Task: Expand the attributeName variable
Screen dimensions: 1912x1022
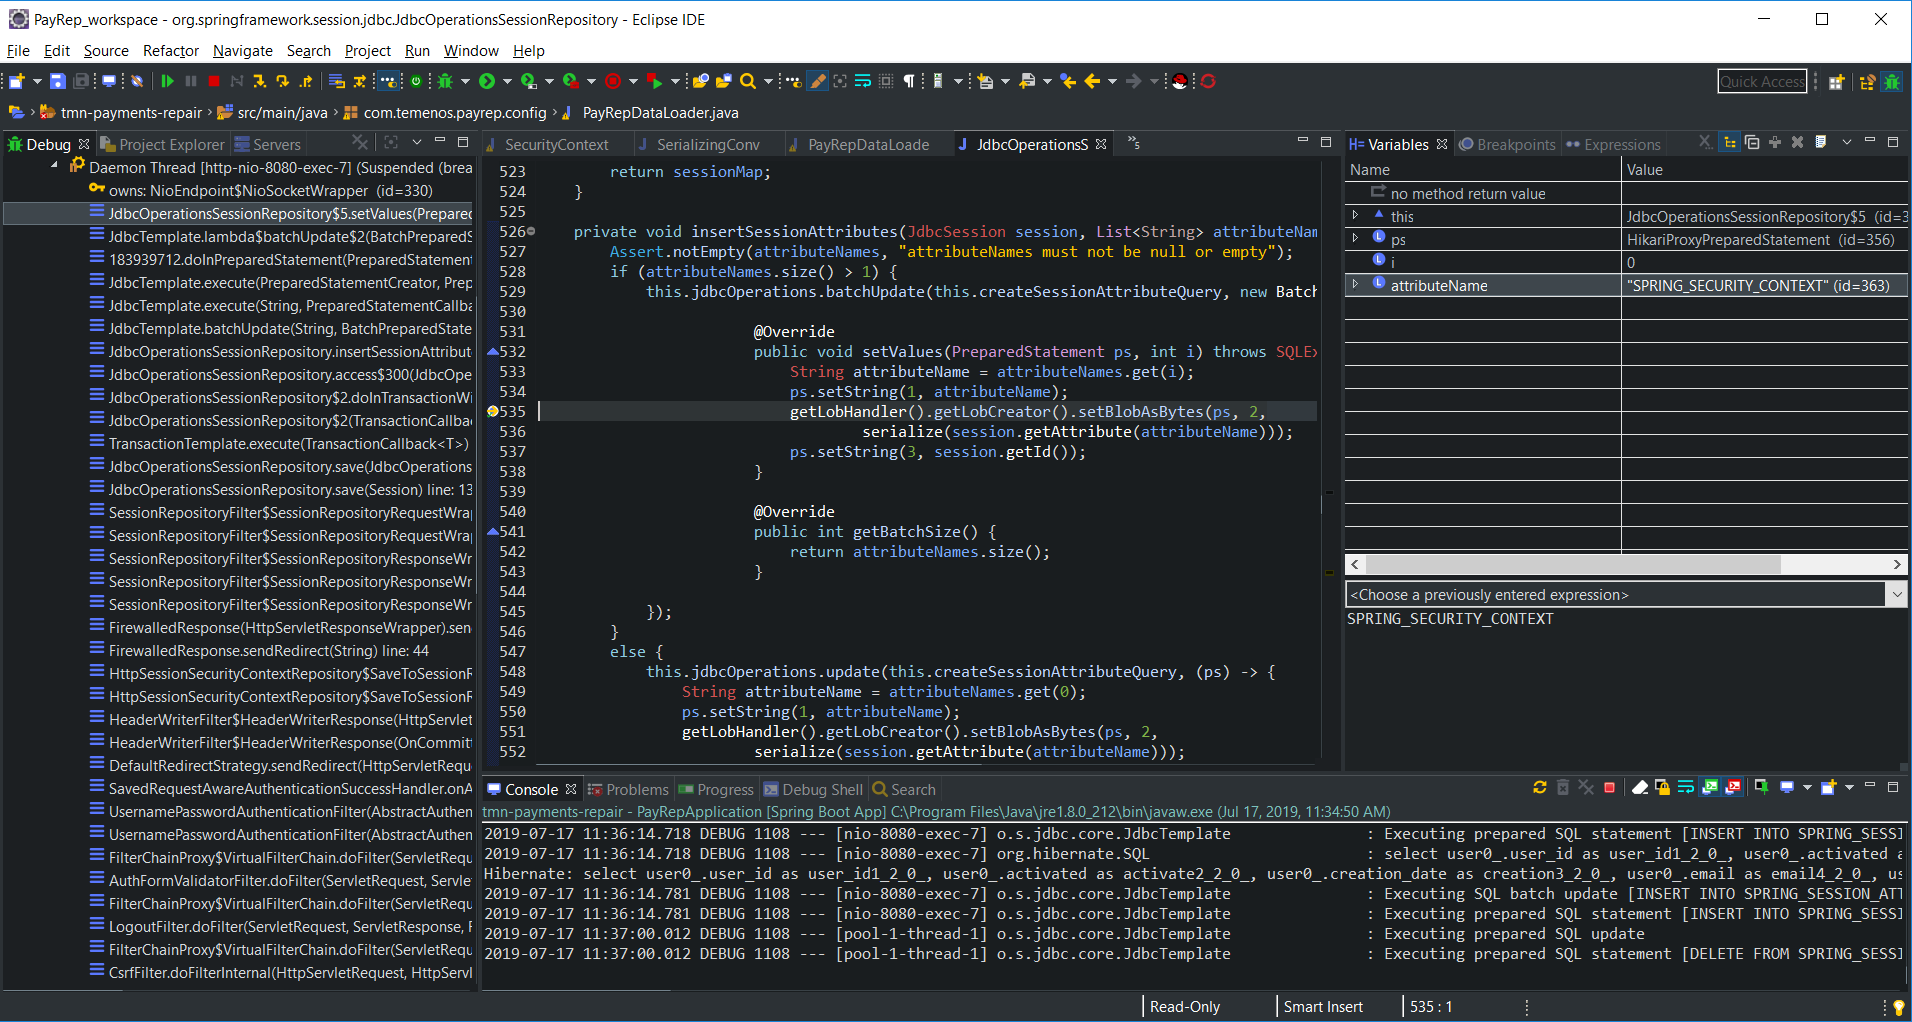Action: click(x=1355, y=285)
